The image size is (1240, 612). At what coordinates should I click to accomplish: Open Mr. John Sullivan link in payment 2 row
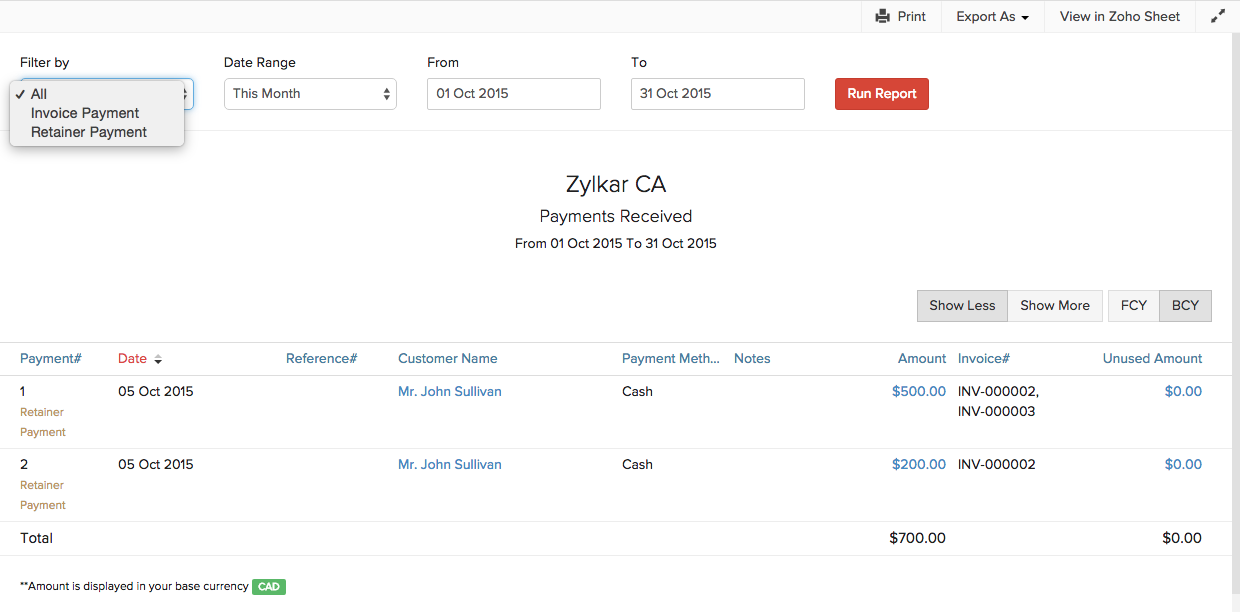[x=450, y=465]
